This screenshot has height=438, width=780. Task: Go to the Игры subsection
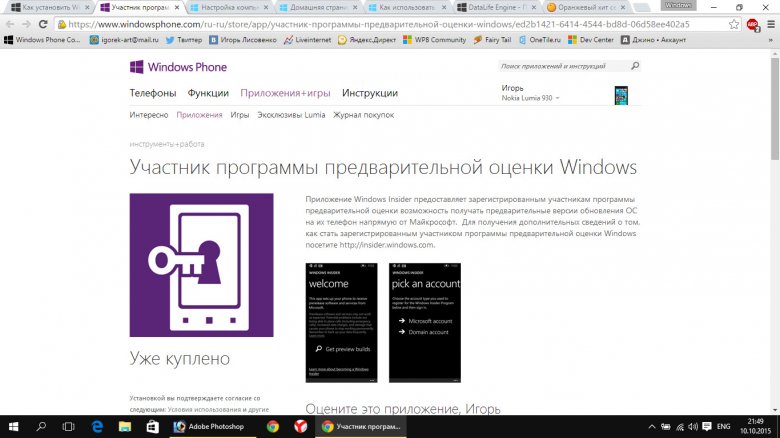click(239, 115)
